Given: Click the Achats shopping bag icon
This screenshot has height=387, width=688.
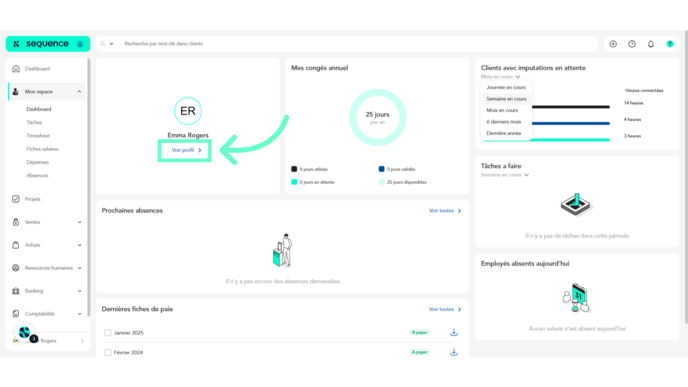Looking at the screenshot, I should (x=16, y=245).
